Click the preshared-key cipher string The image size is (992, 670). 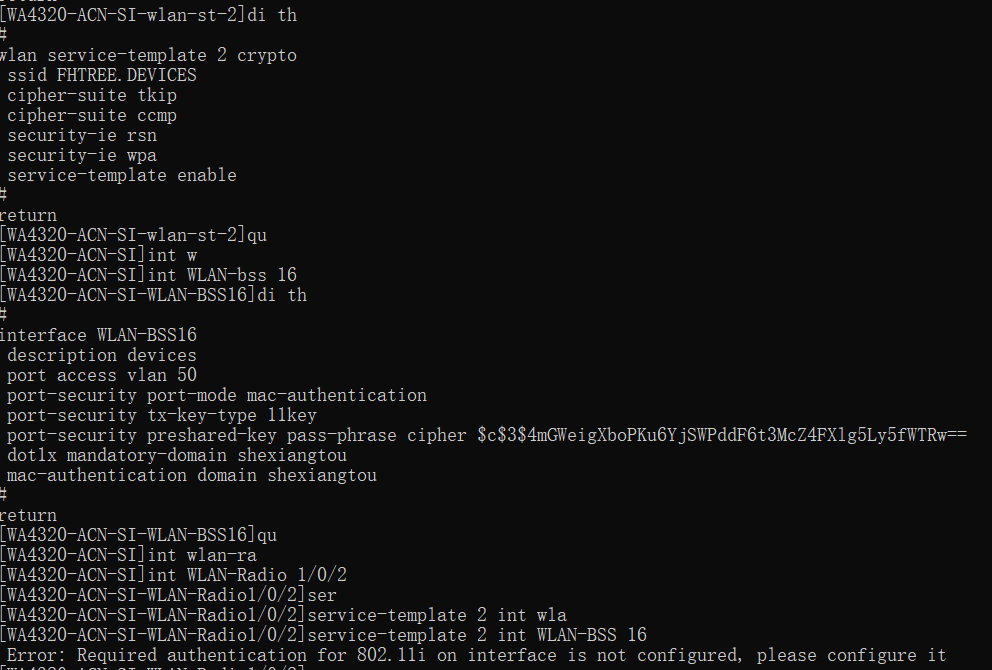722,435
